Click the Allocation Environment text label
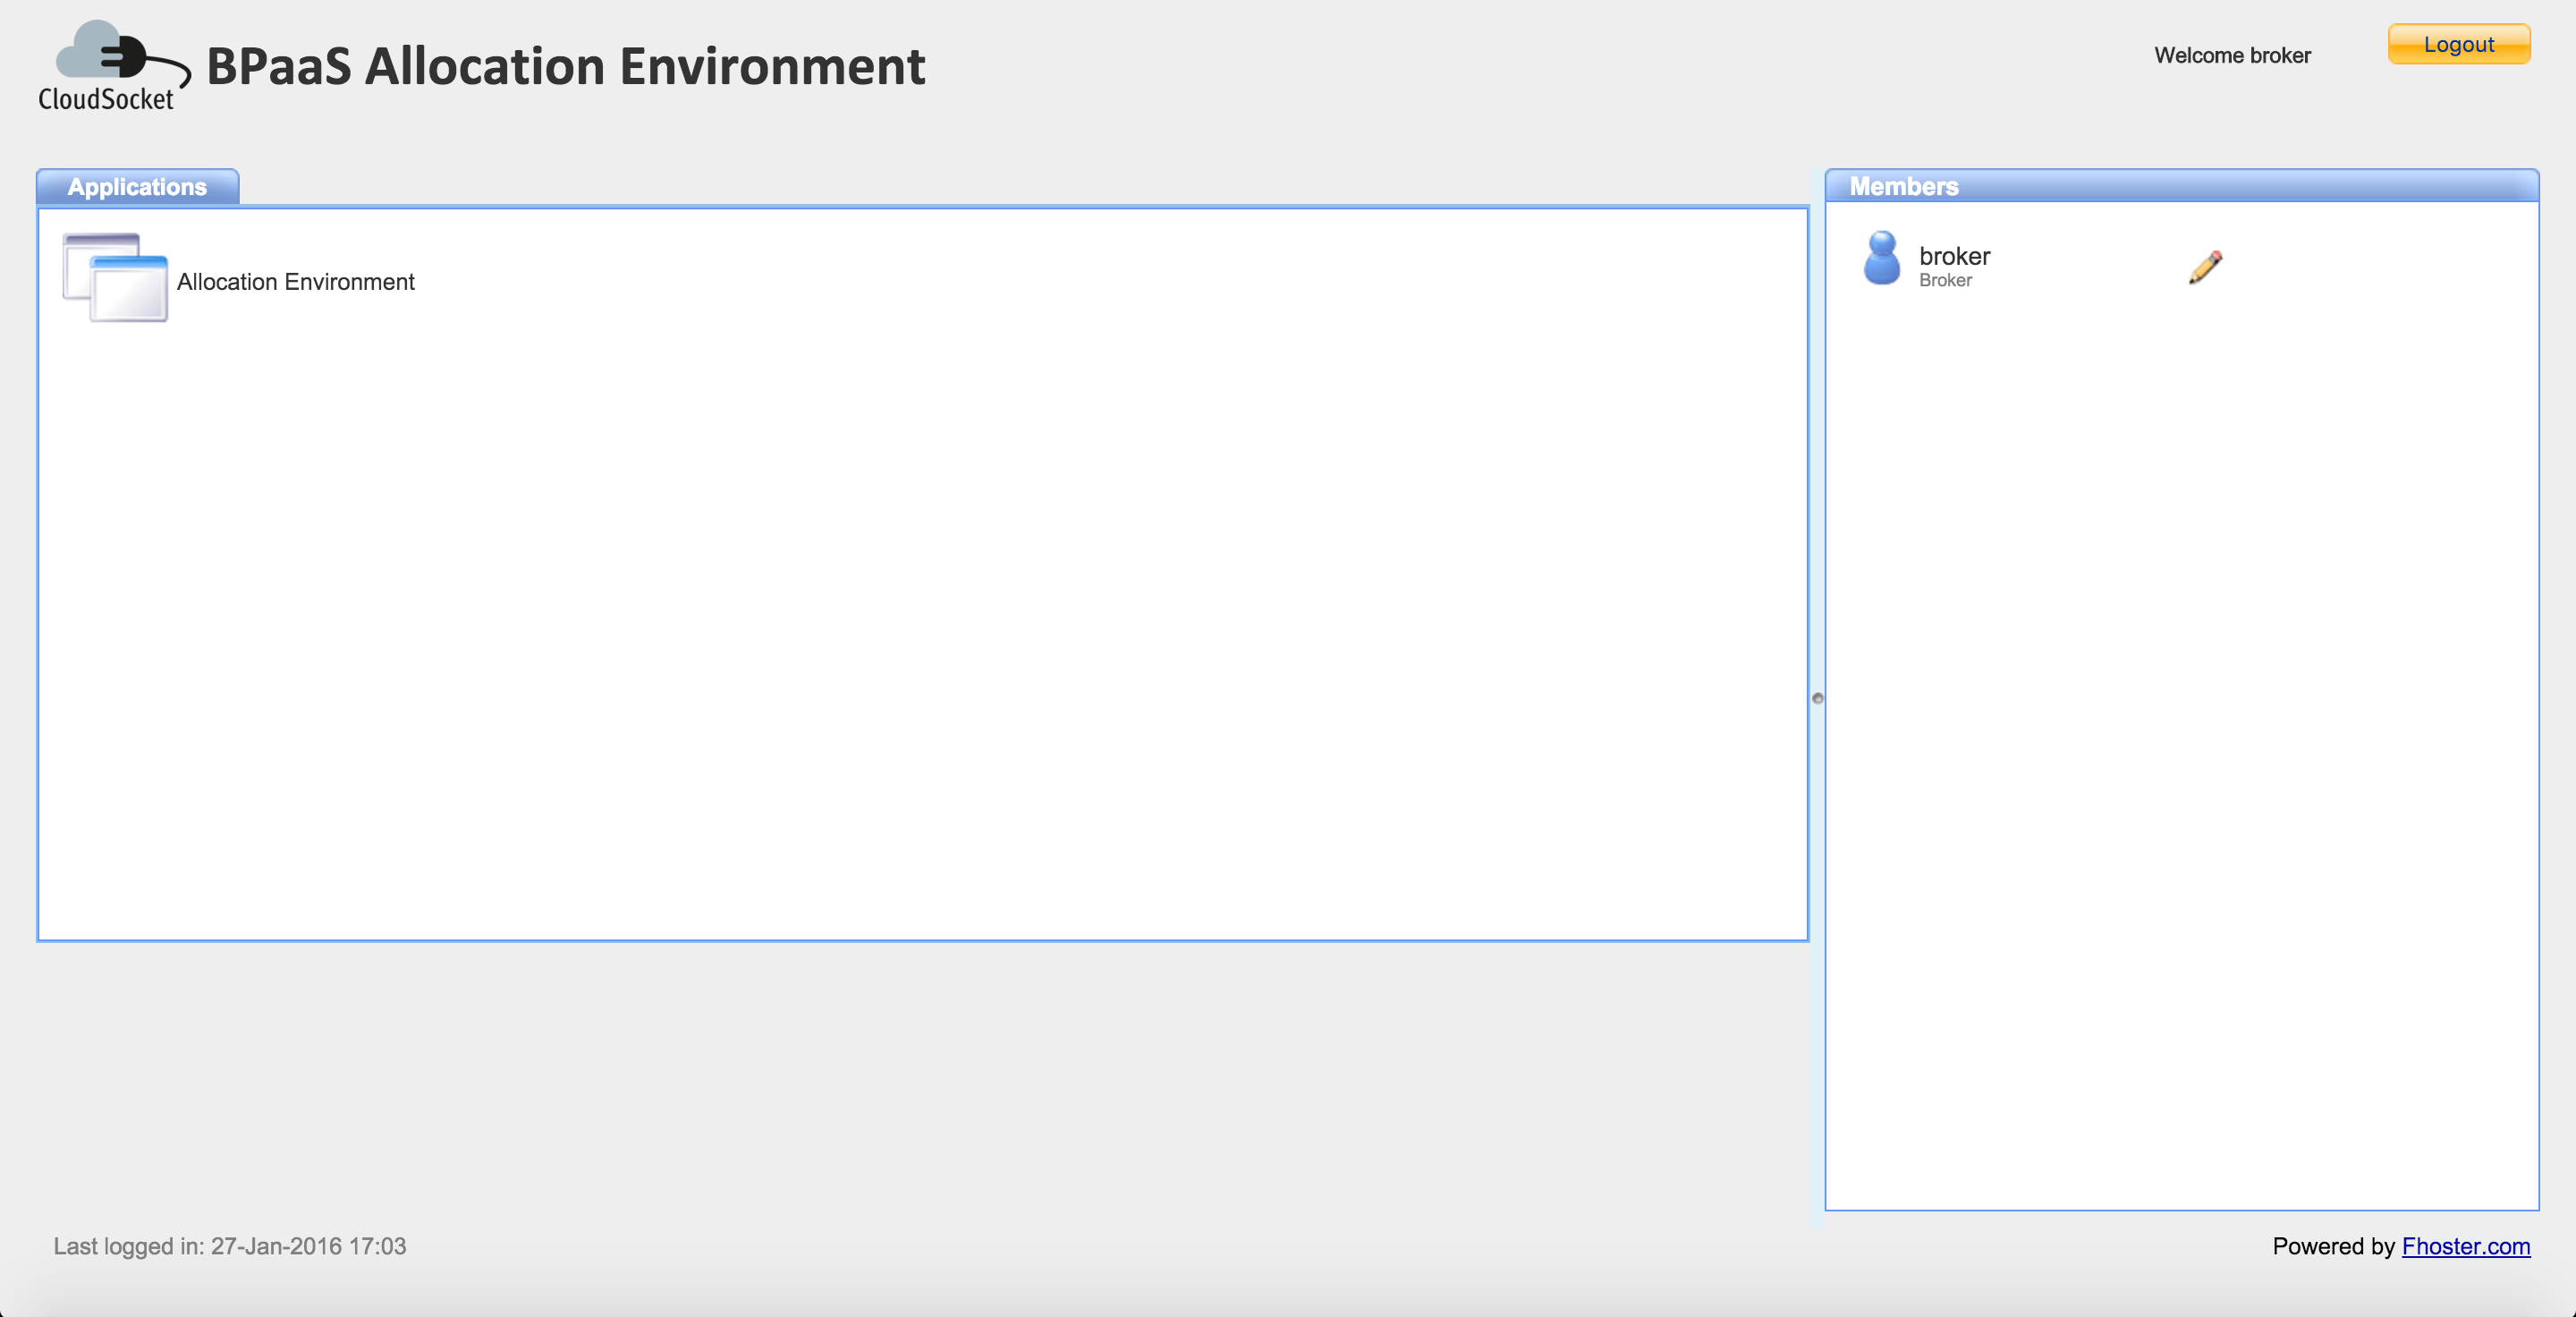 (295, 282)
